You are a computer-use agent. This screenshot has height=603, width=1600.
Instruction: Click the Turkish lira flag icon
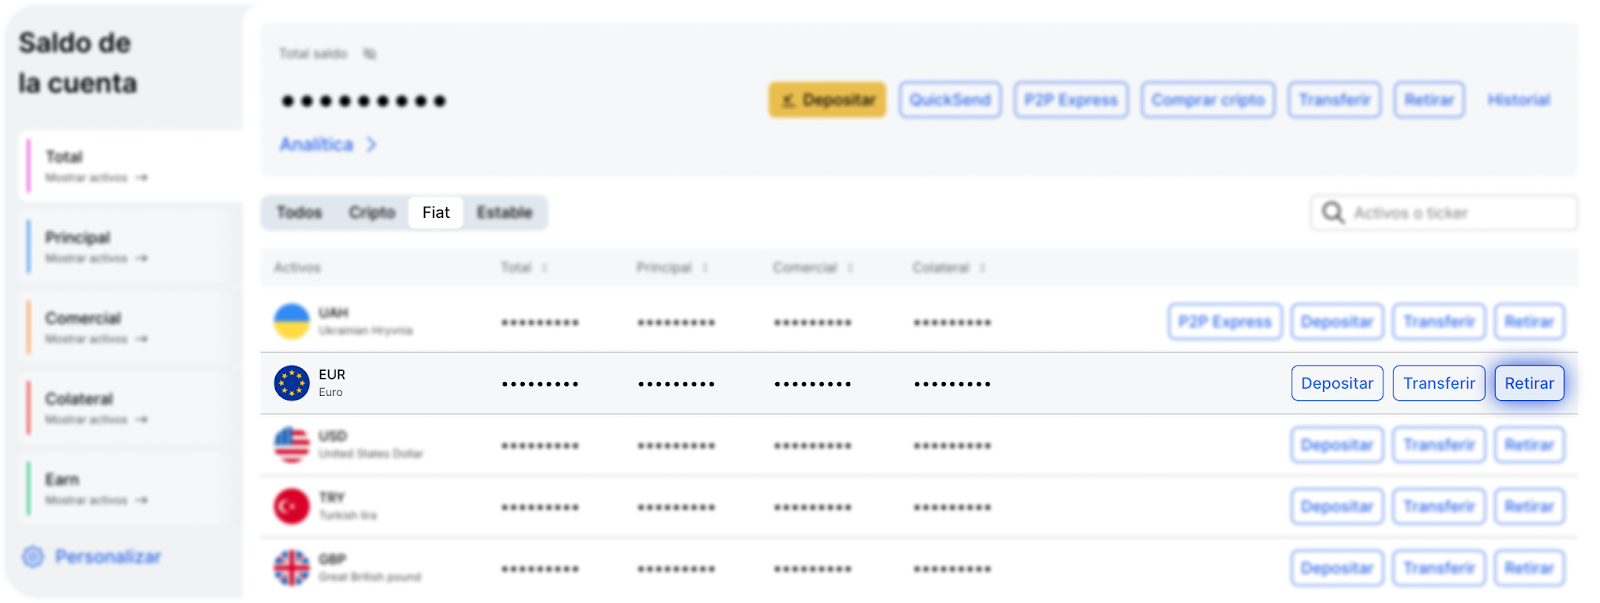point(292,507)
